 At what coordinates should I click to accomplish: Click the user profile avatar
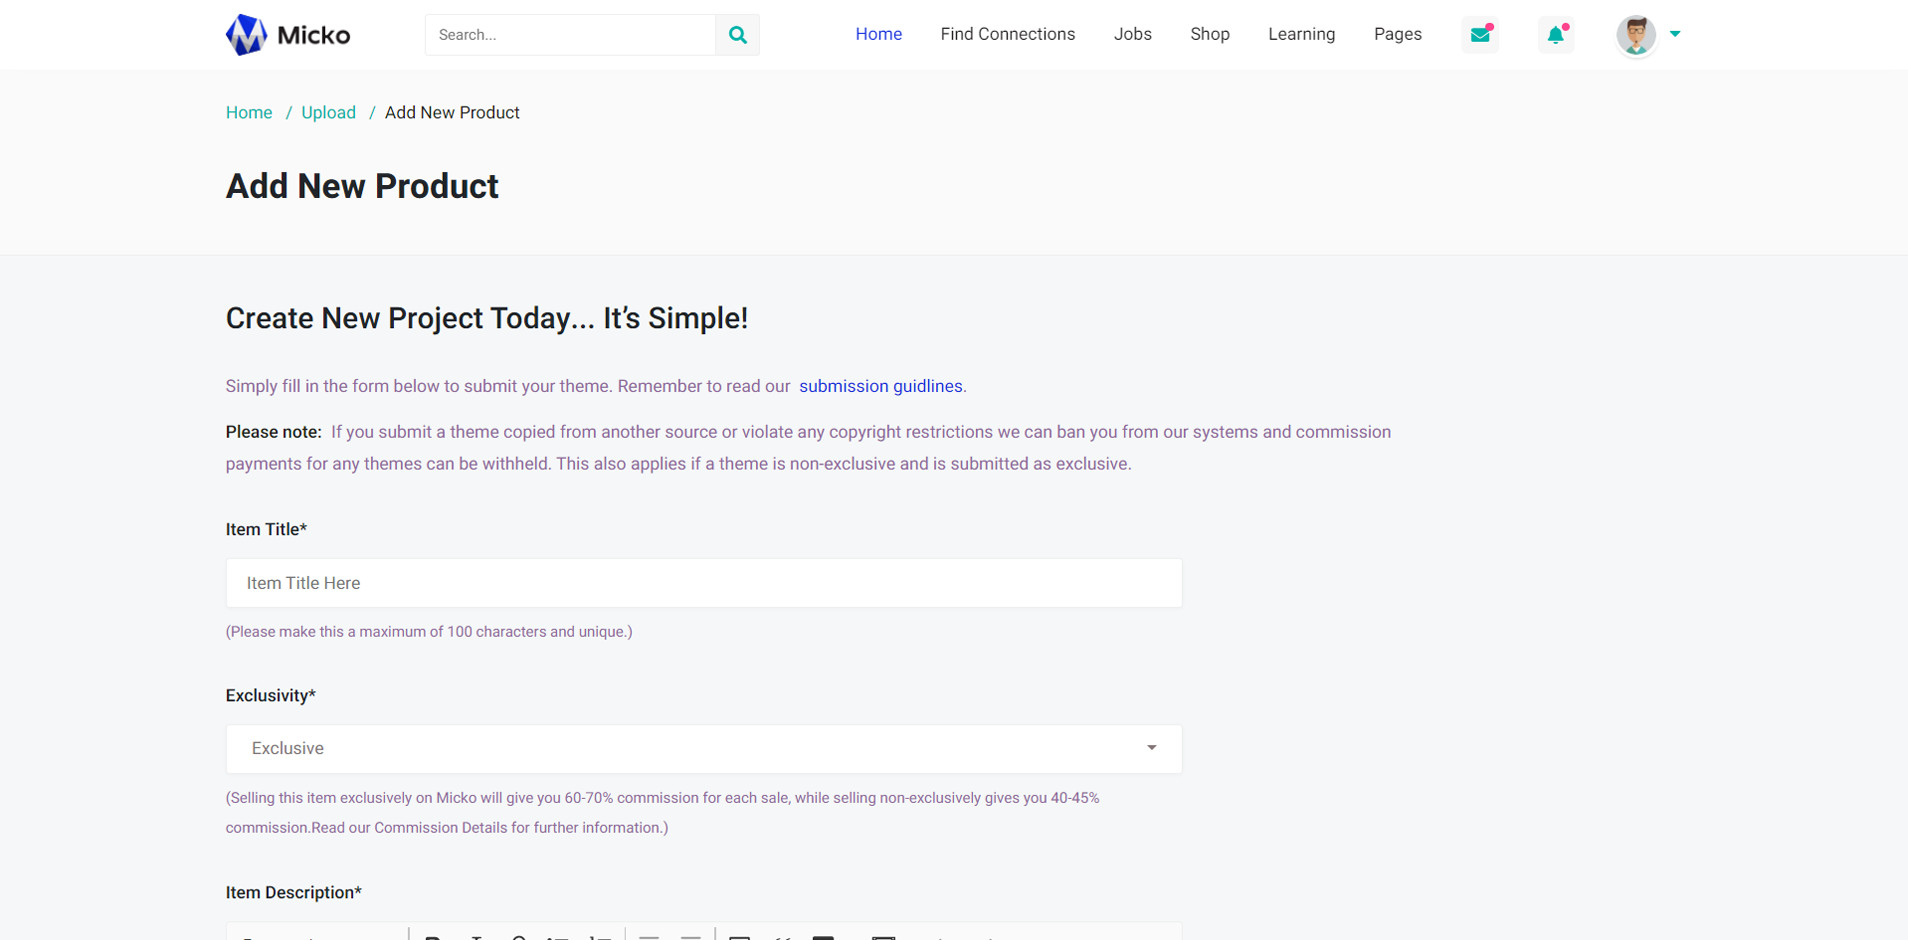[x=1636, y=35]
